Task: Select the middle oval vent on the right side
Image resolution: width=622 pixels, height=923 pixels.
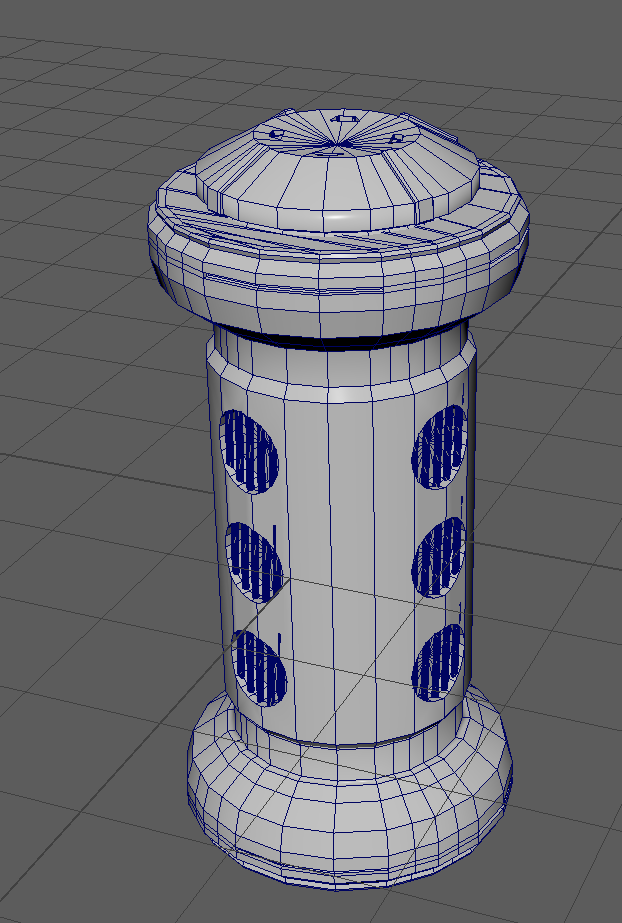Action: (438, 557)
